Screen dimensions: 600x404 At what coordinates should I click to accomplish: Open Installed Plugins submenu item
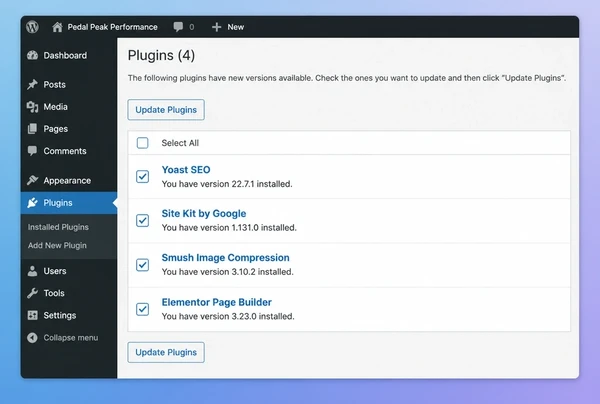[x=58, y=227]
